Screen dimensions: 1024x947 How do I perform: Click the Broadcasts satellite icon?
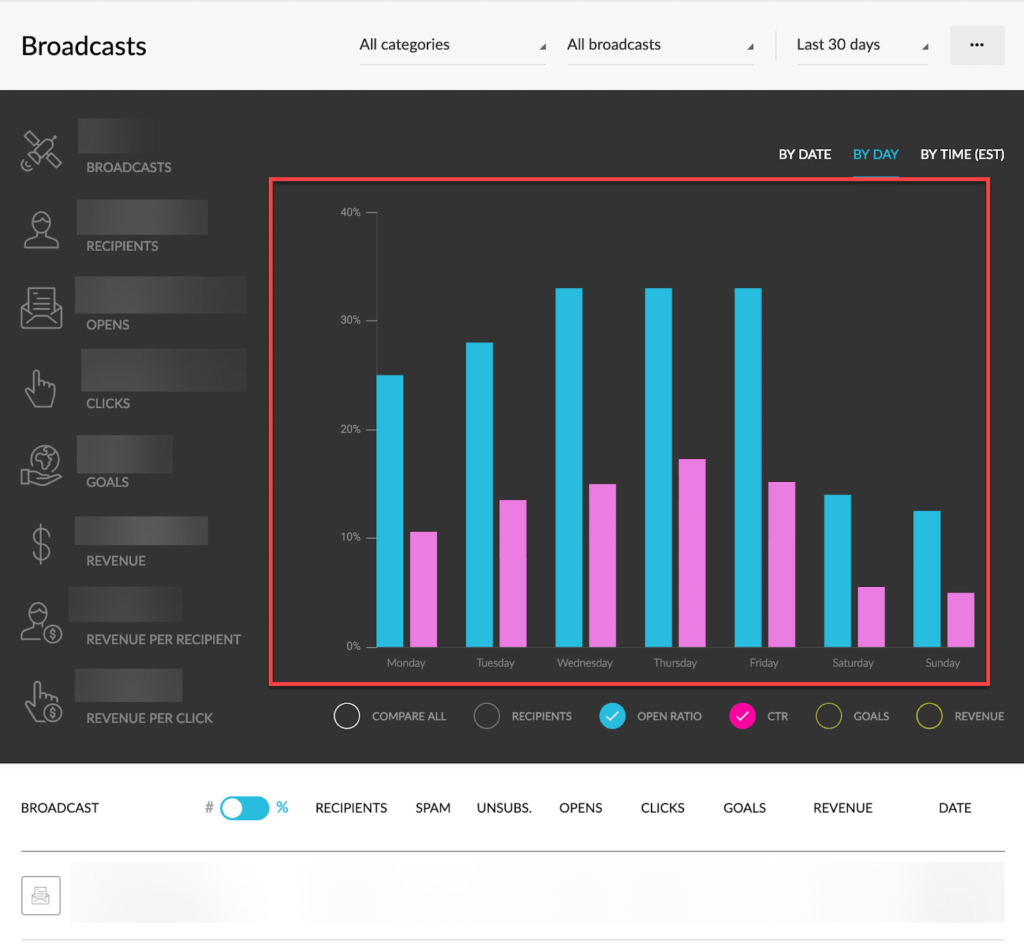point(40,151)
